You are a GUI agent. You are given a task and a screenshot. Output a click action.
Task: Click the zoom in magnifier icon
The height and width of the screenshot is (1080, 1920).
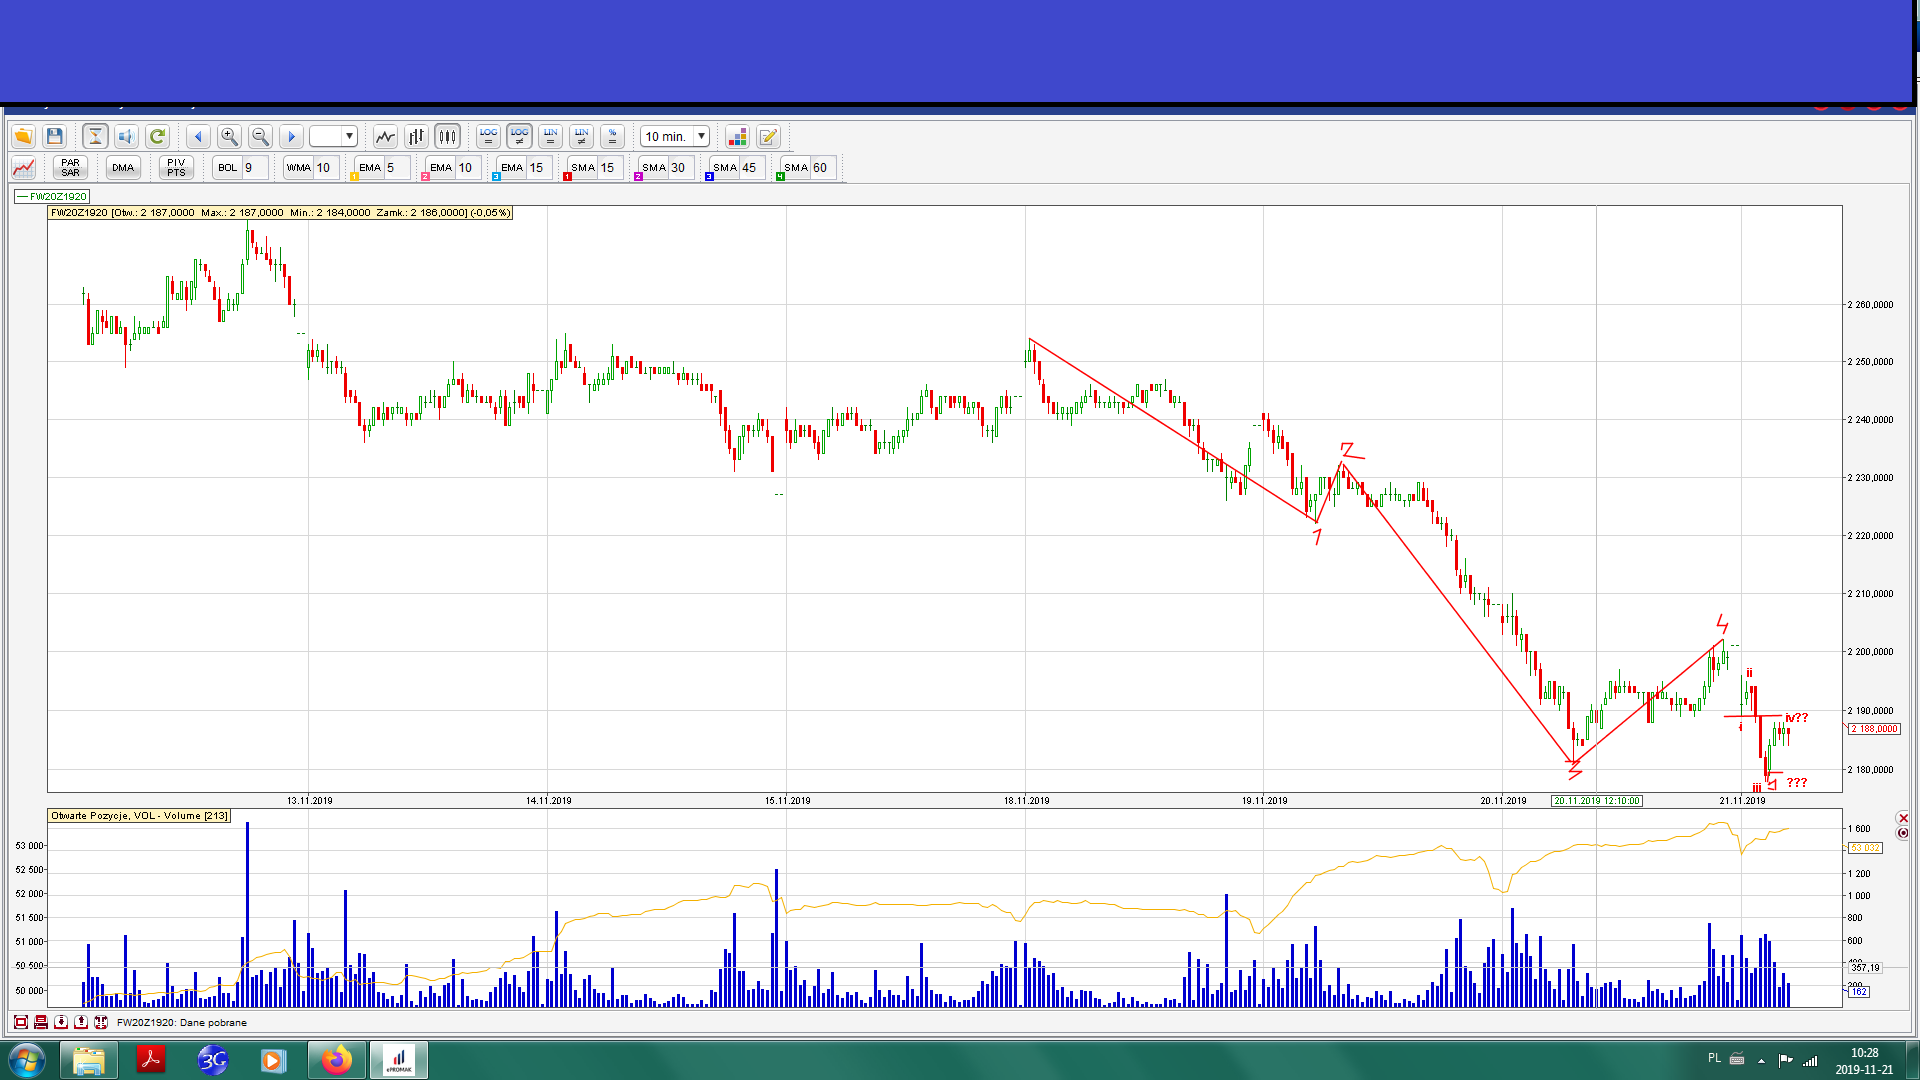[x=229, y=136]
